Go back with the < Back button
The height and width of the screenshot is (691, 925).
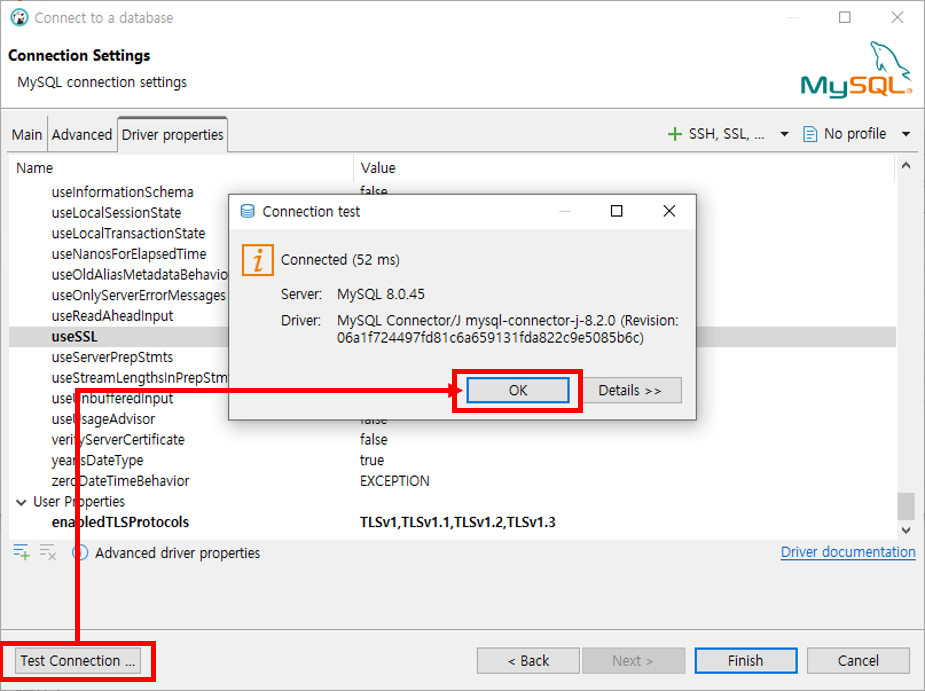pyautogui.click(x=529, y=661)
